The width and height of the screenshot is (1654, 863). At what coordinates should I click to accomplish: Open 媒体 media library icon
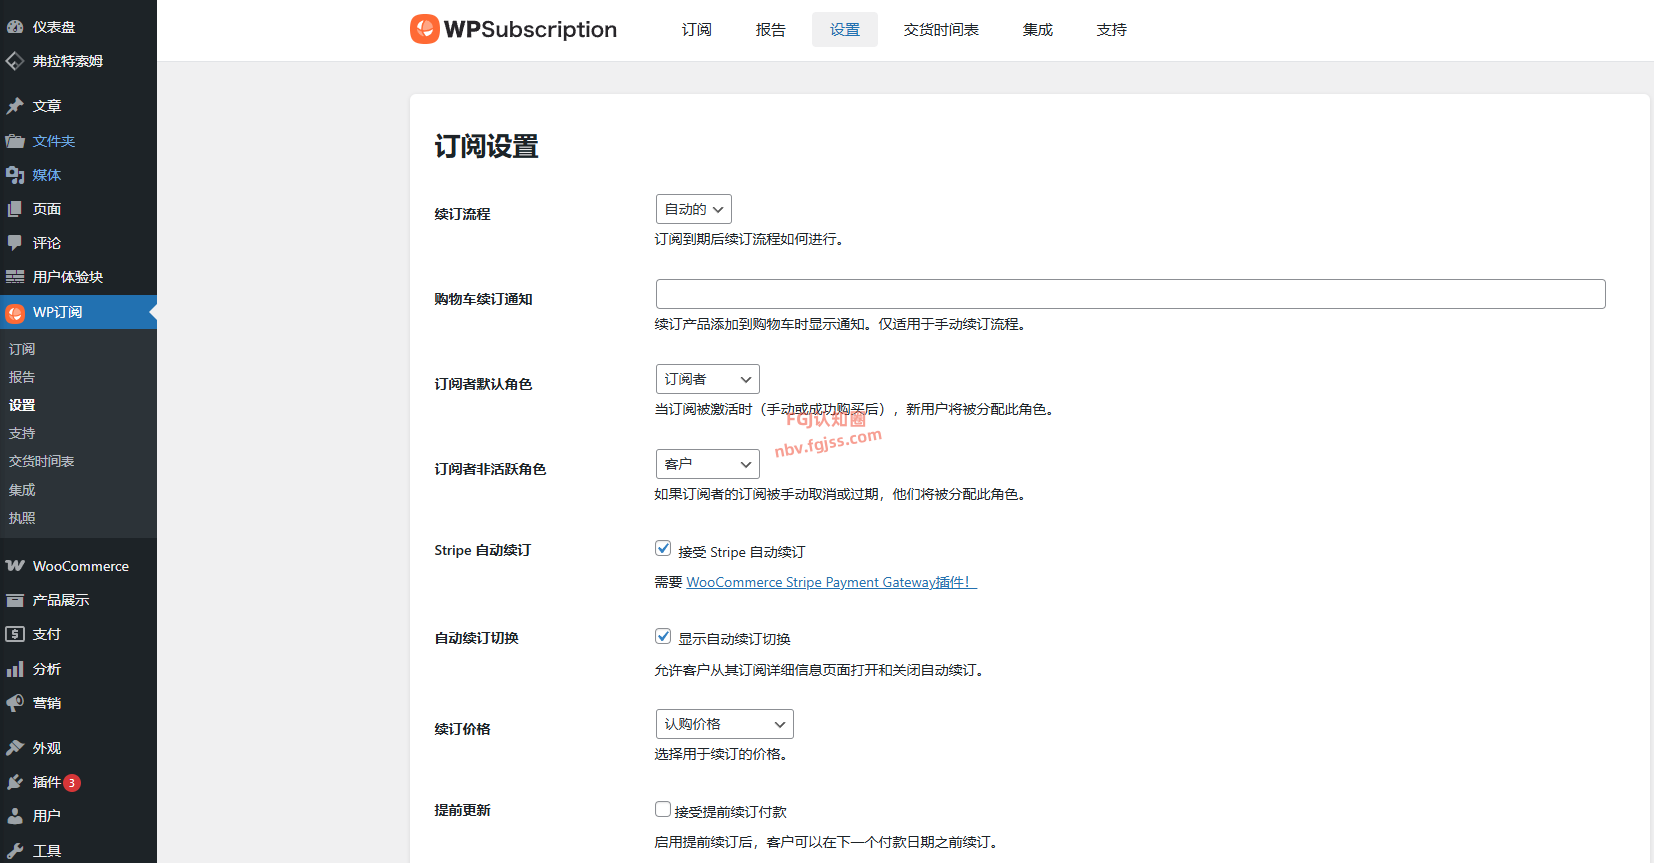point(15,175)
